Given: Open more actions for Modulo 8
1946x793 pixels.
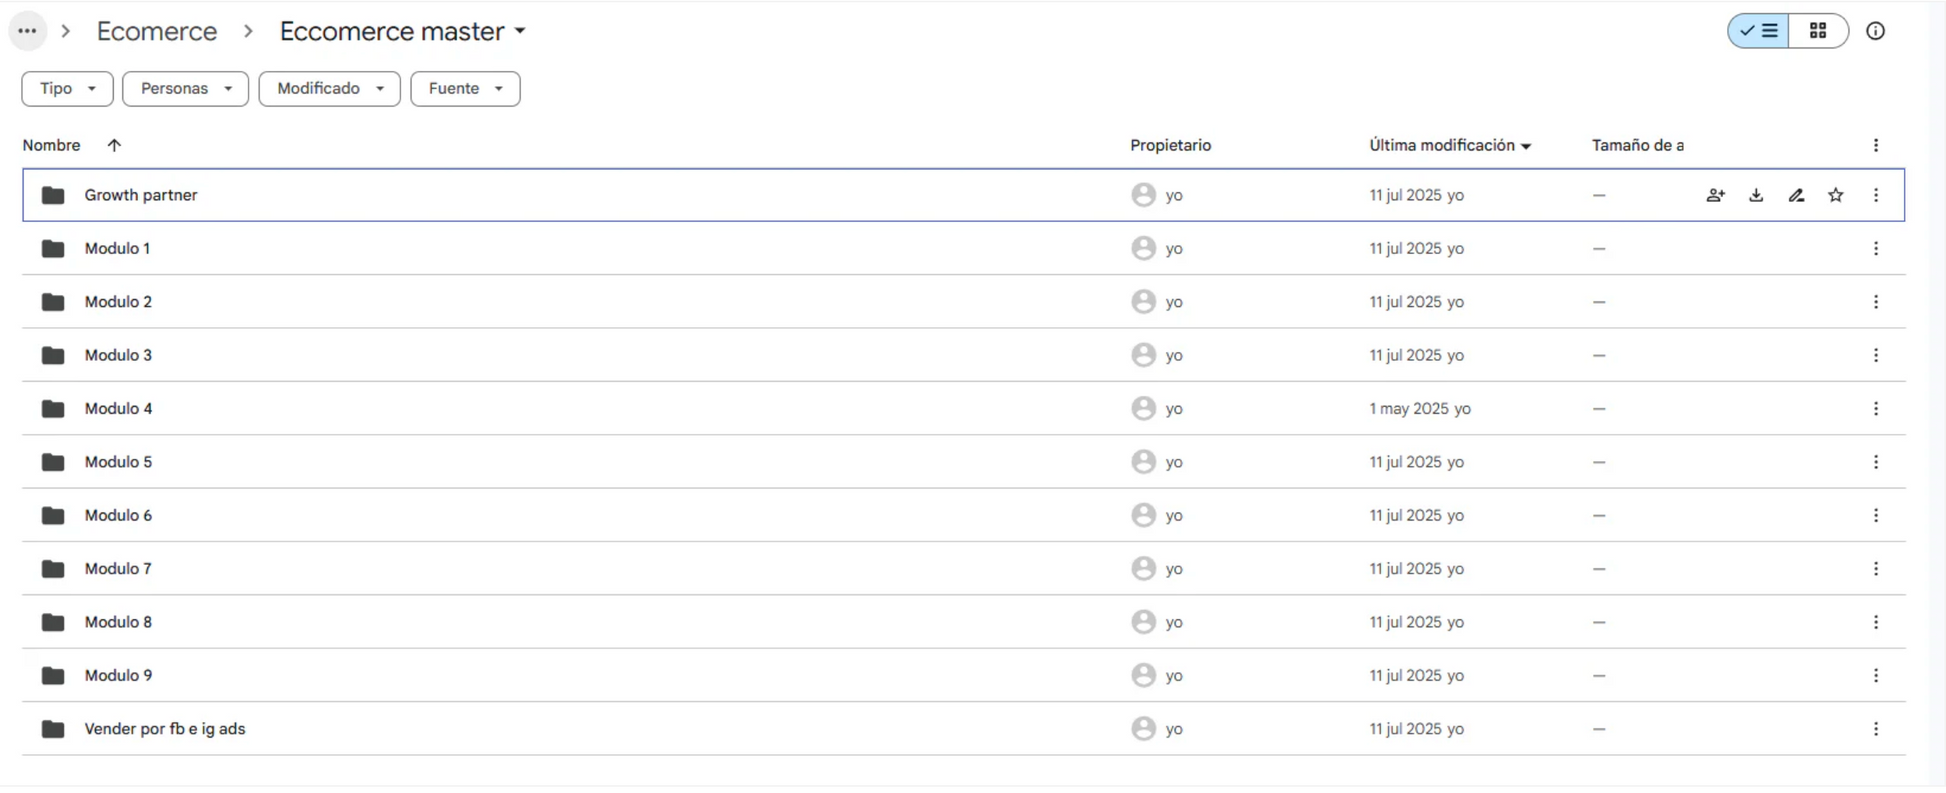Looking at the screenshot, I should (x=1876, y=622).
